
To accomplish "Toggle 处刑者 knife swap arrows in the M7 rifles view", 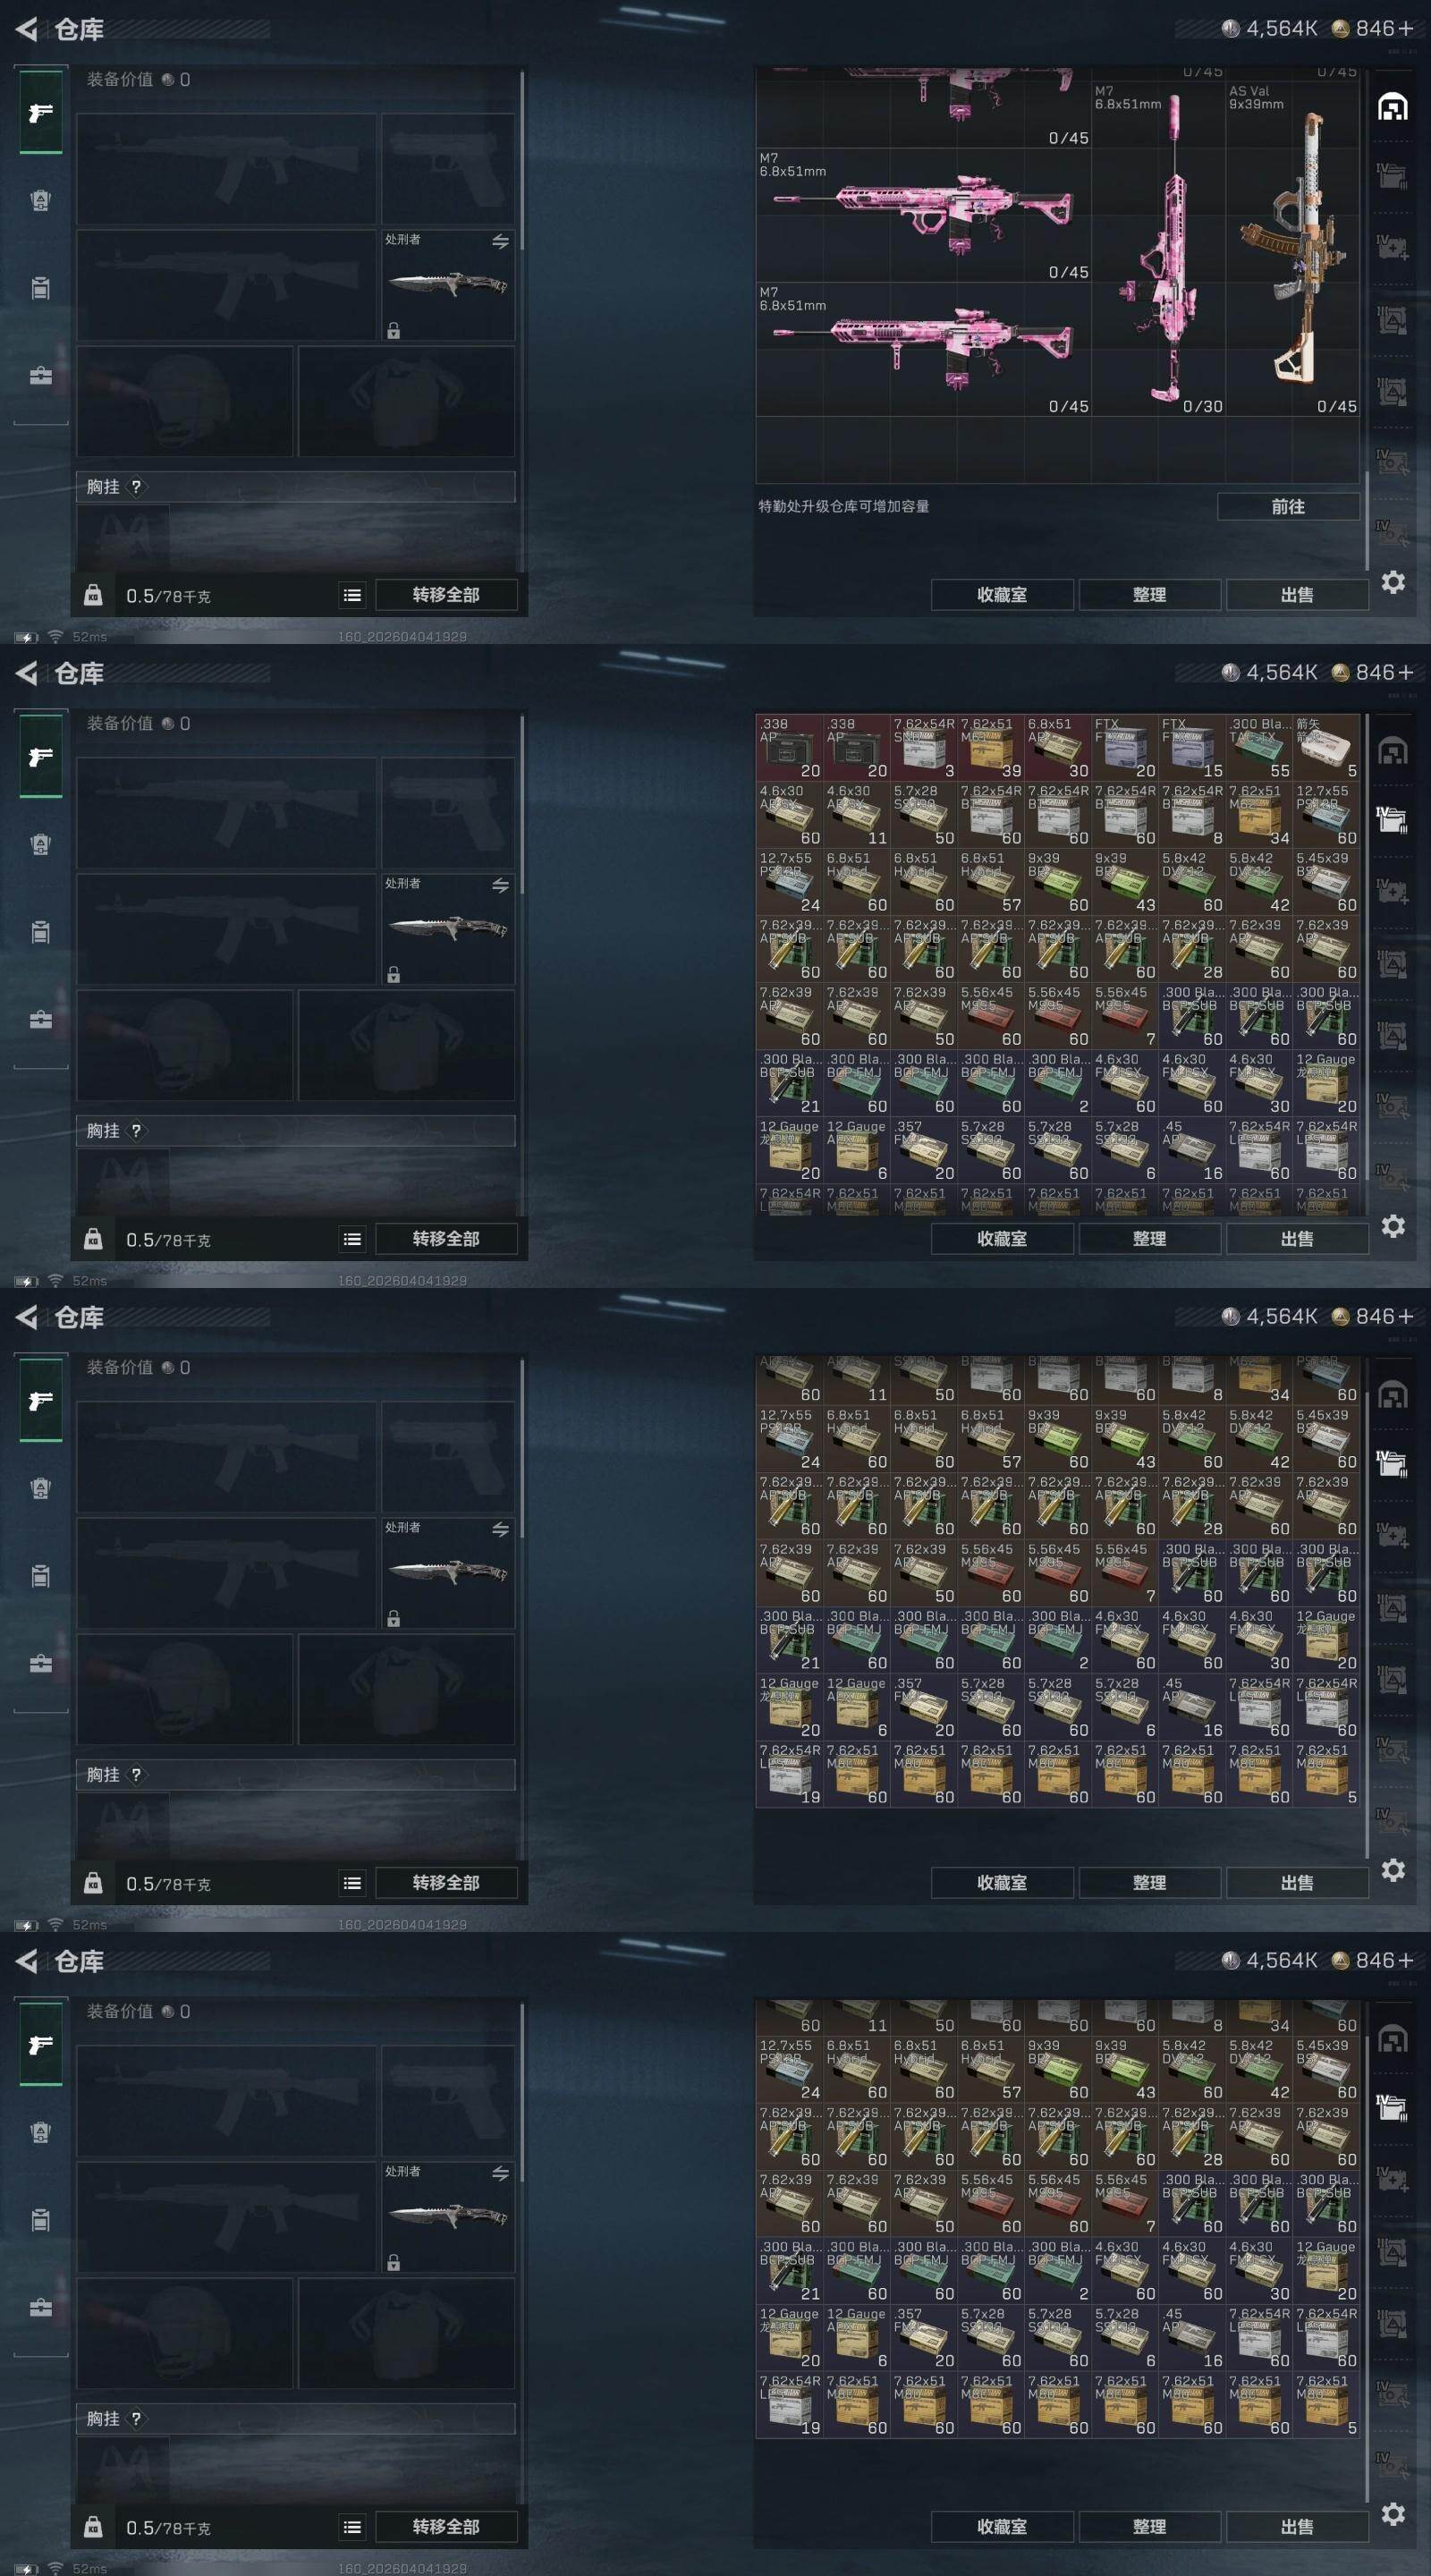I will pyautogui.click(x=500, y=241).
